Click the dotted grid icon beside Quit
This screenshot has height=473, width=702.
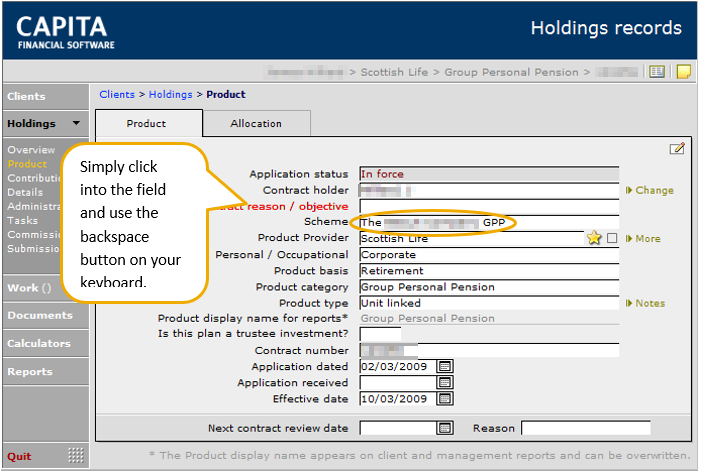coord(76,456)
